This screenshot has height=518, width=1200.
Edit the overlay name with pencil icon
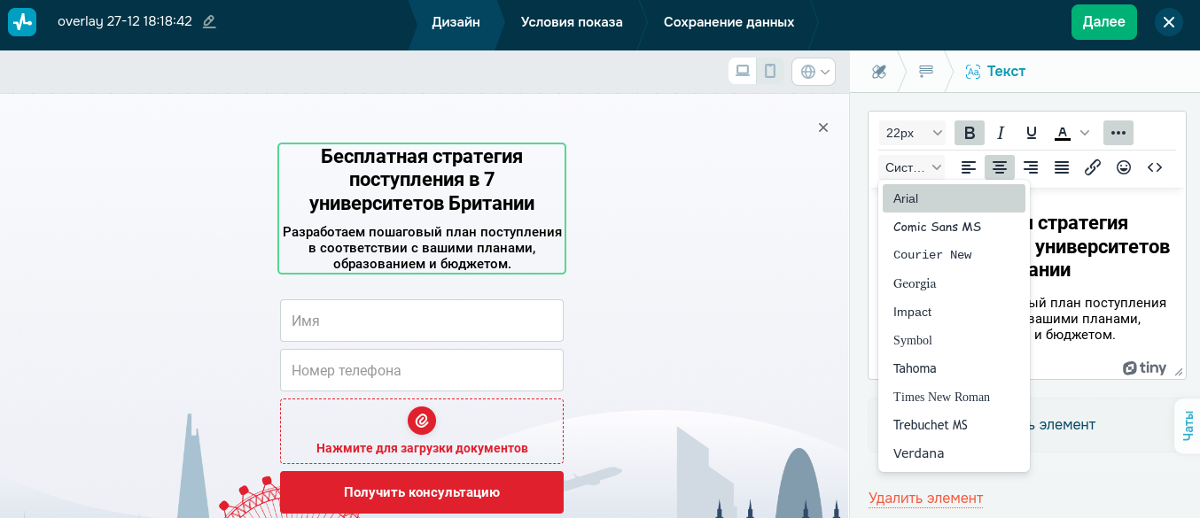tap(209, 22)
